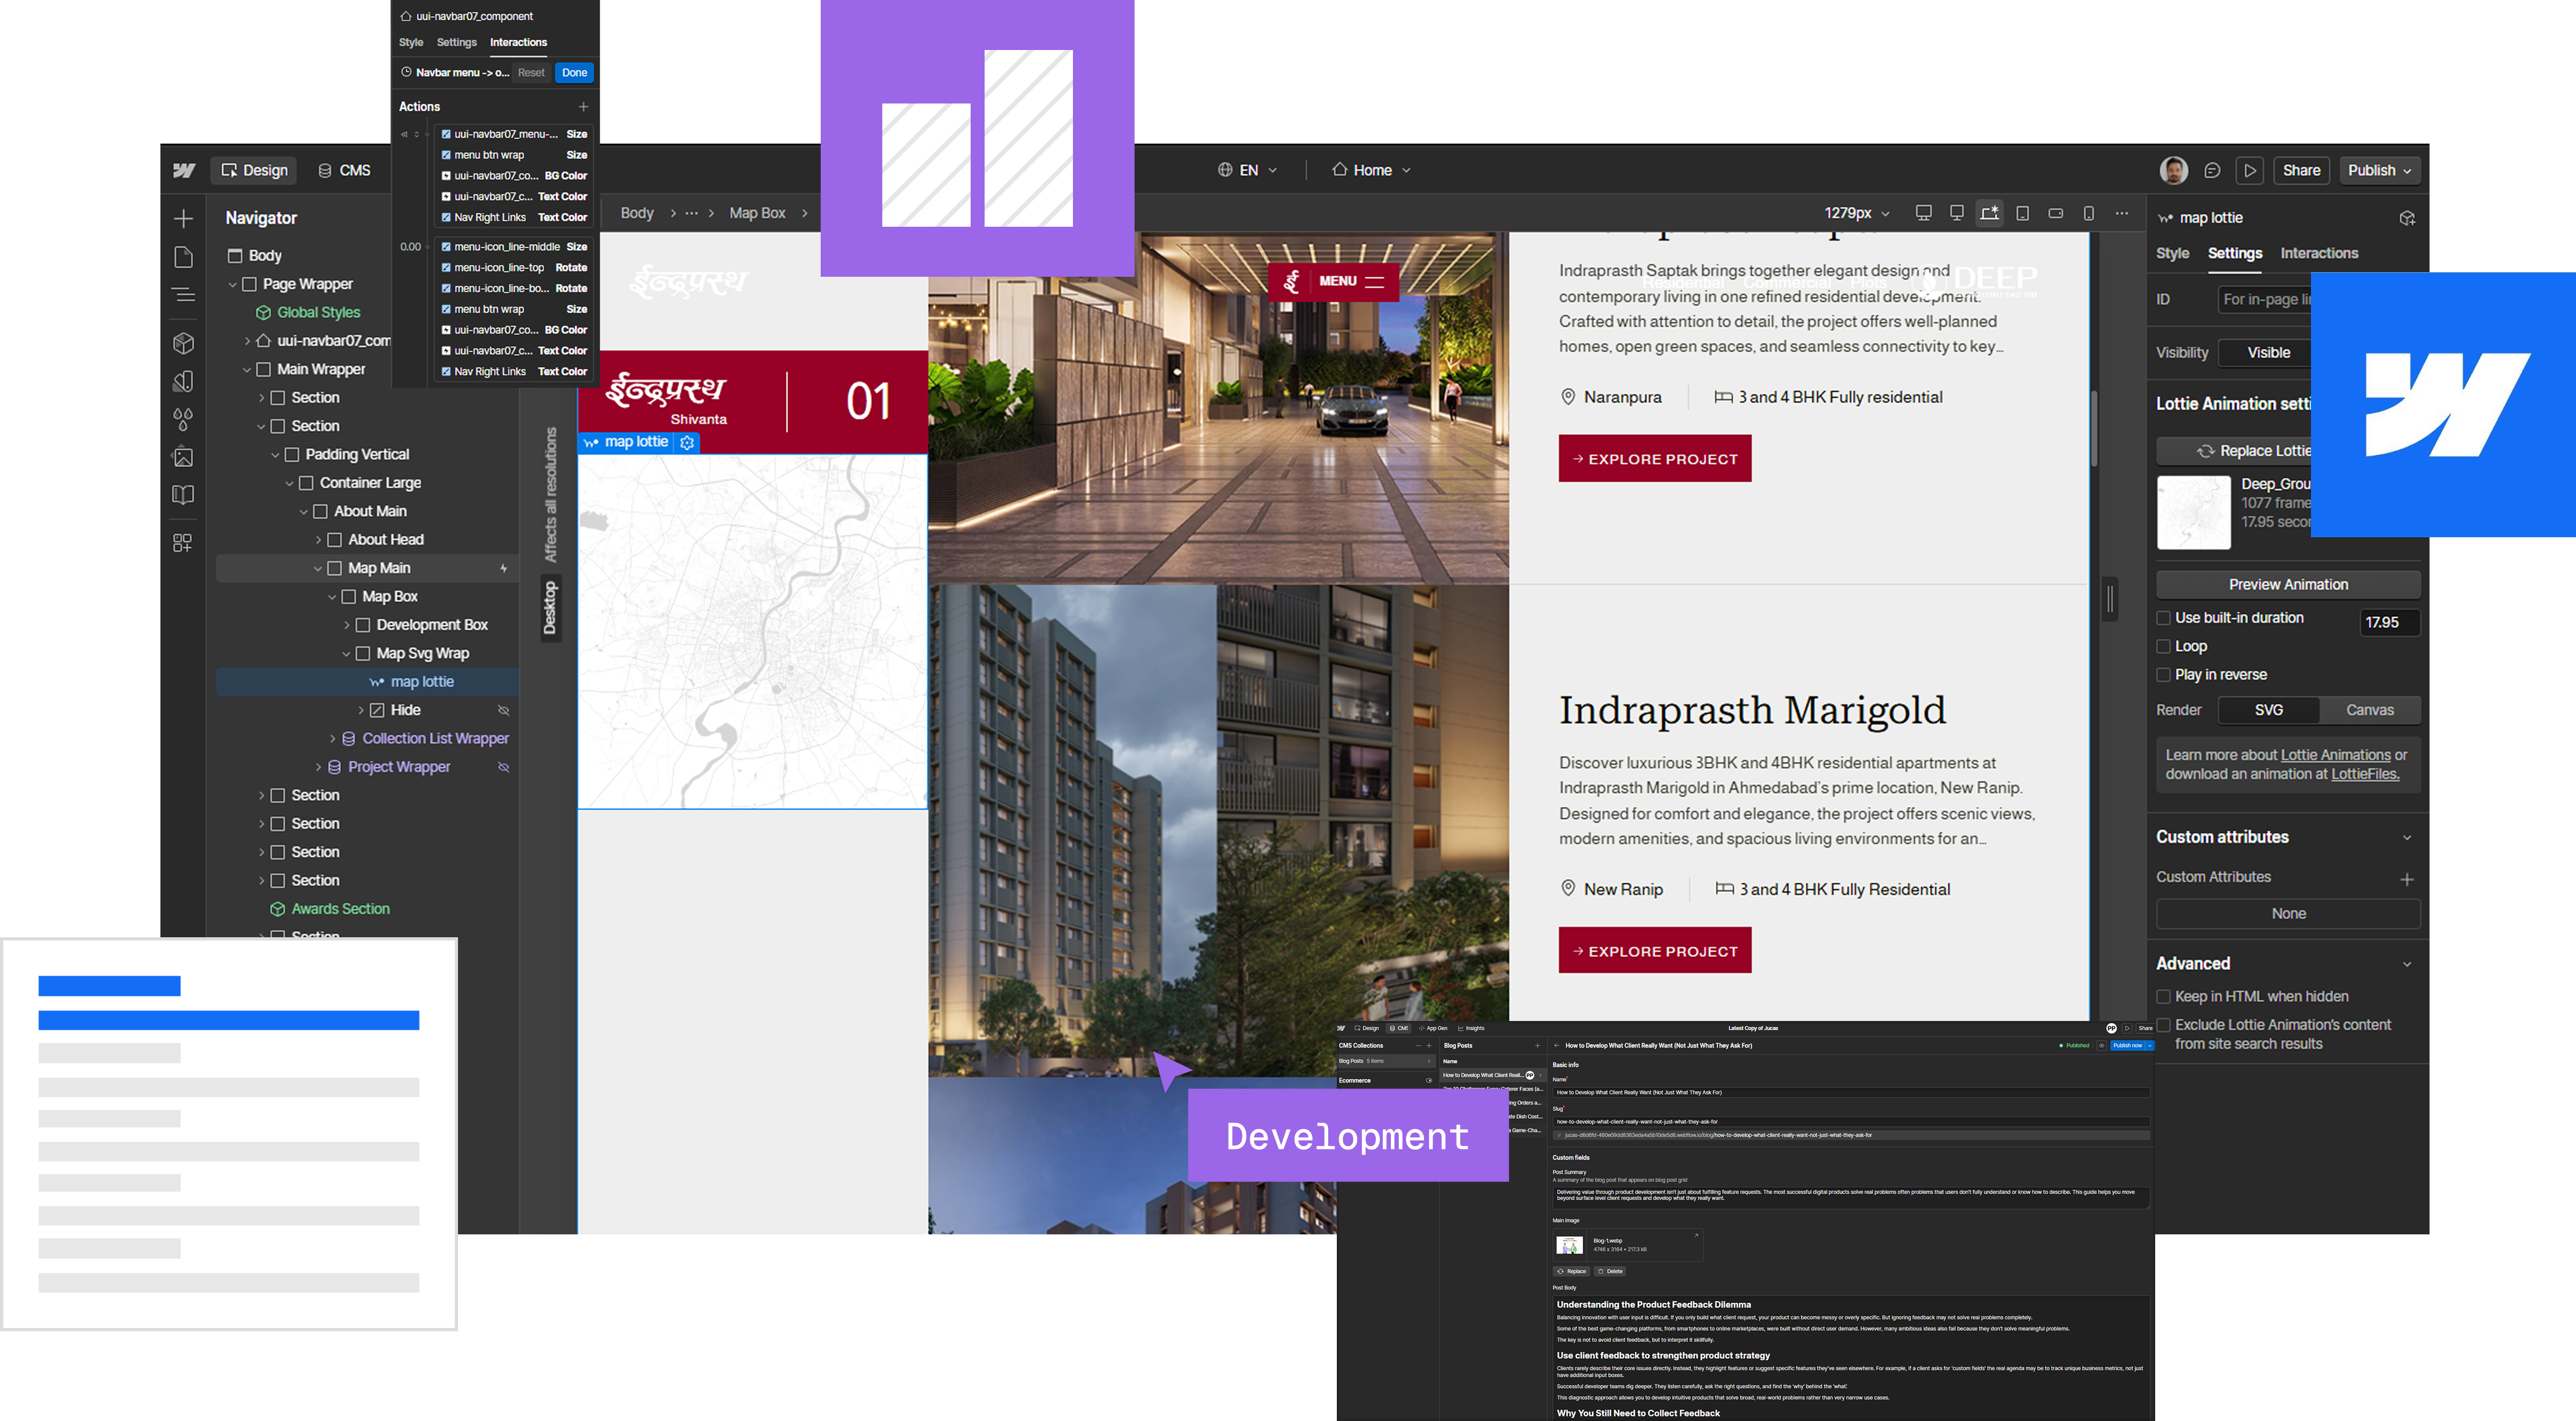Expand About Head in Navigator
The width and height of the screenshot is (2576, 1421).
point(318,540)
